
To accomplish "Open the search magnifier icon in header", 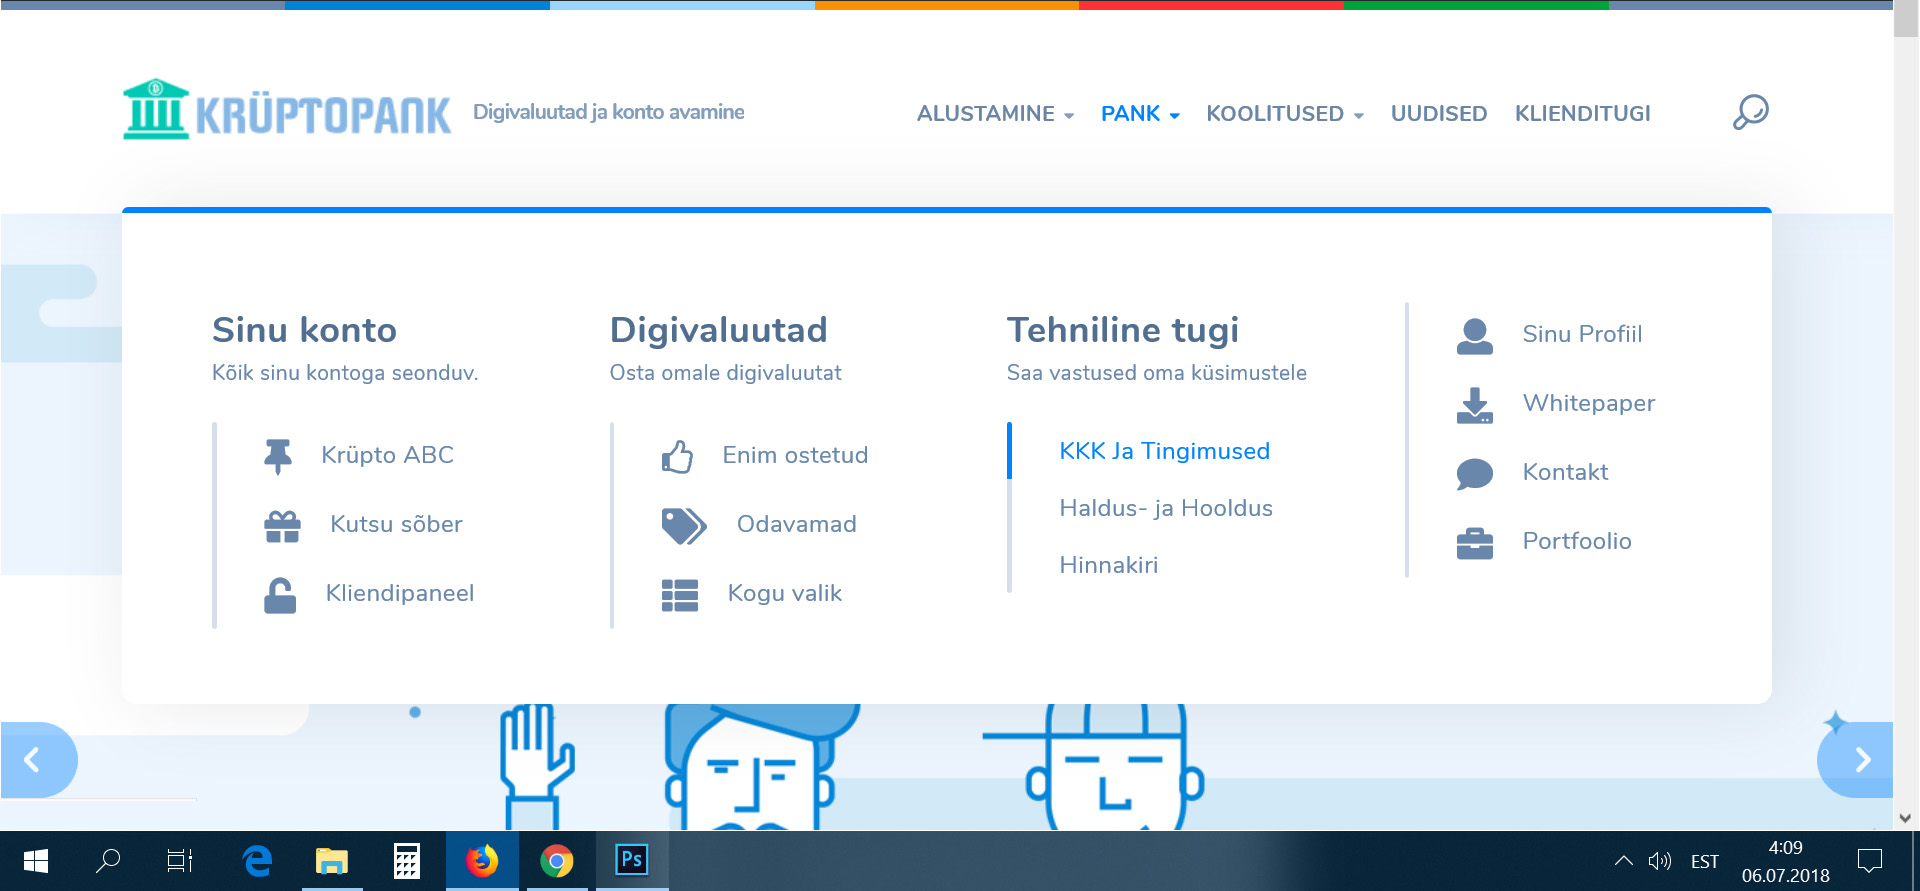I will tap(1750, 112).
